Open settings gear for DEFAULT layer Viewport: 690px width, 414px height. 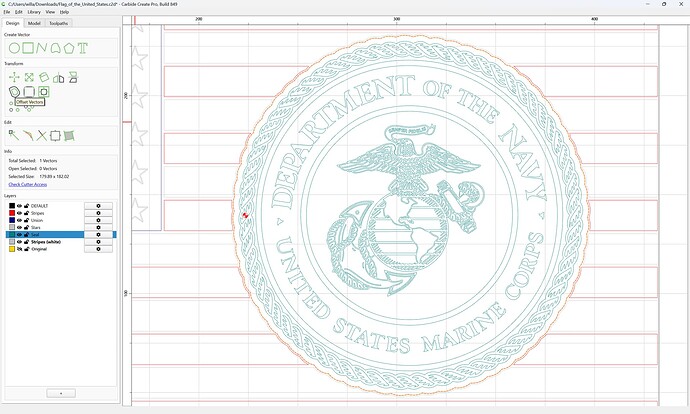click(98, 206)
